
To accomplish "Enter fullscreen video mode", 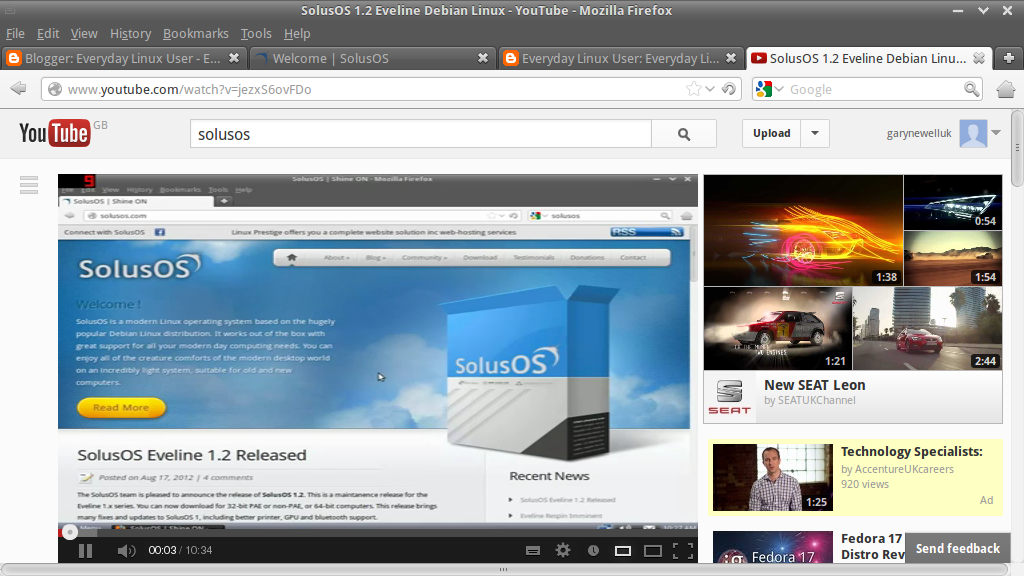I will [x=683, y=551].
